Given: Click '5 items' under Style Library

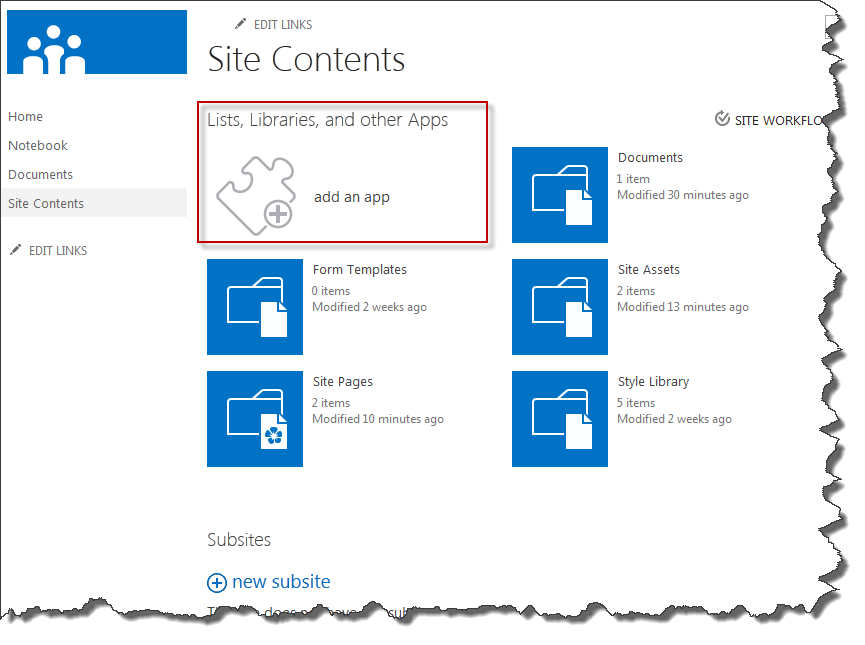Looking at the screenshot, I should [x=636, y=403].
